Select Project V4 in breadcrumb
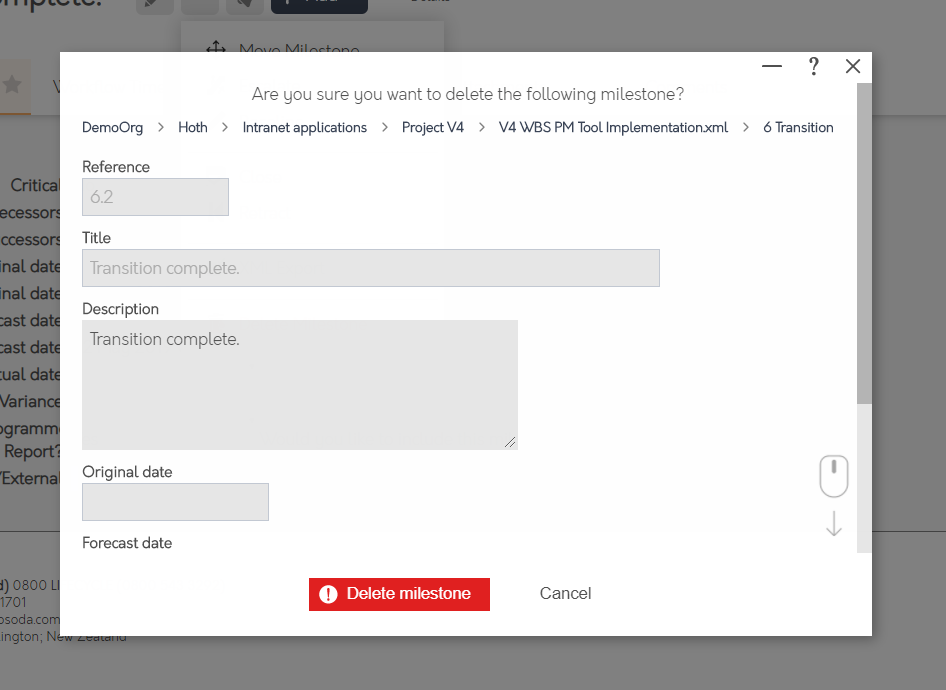Image resolution: width=946 pixels, height=690 pixels. (432, 127)
